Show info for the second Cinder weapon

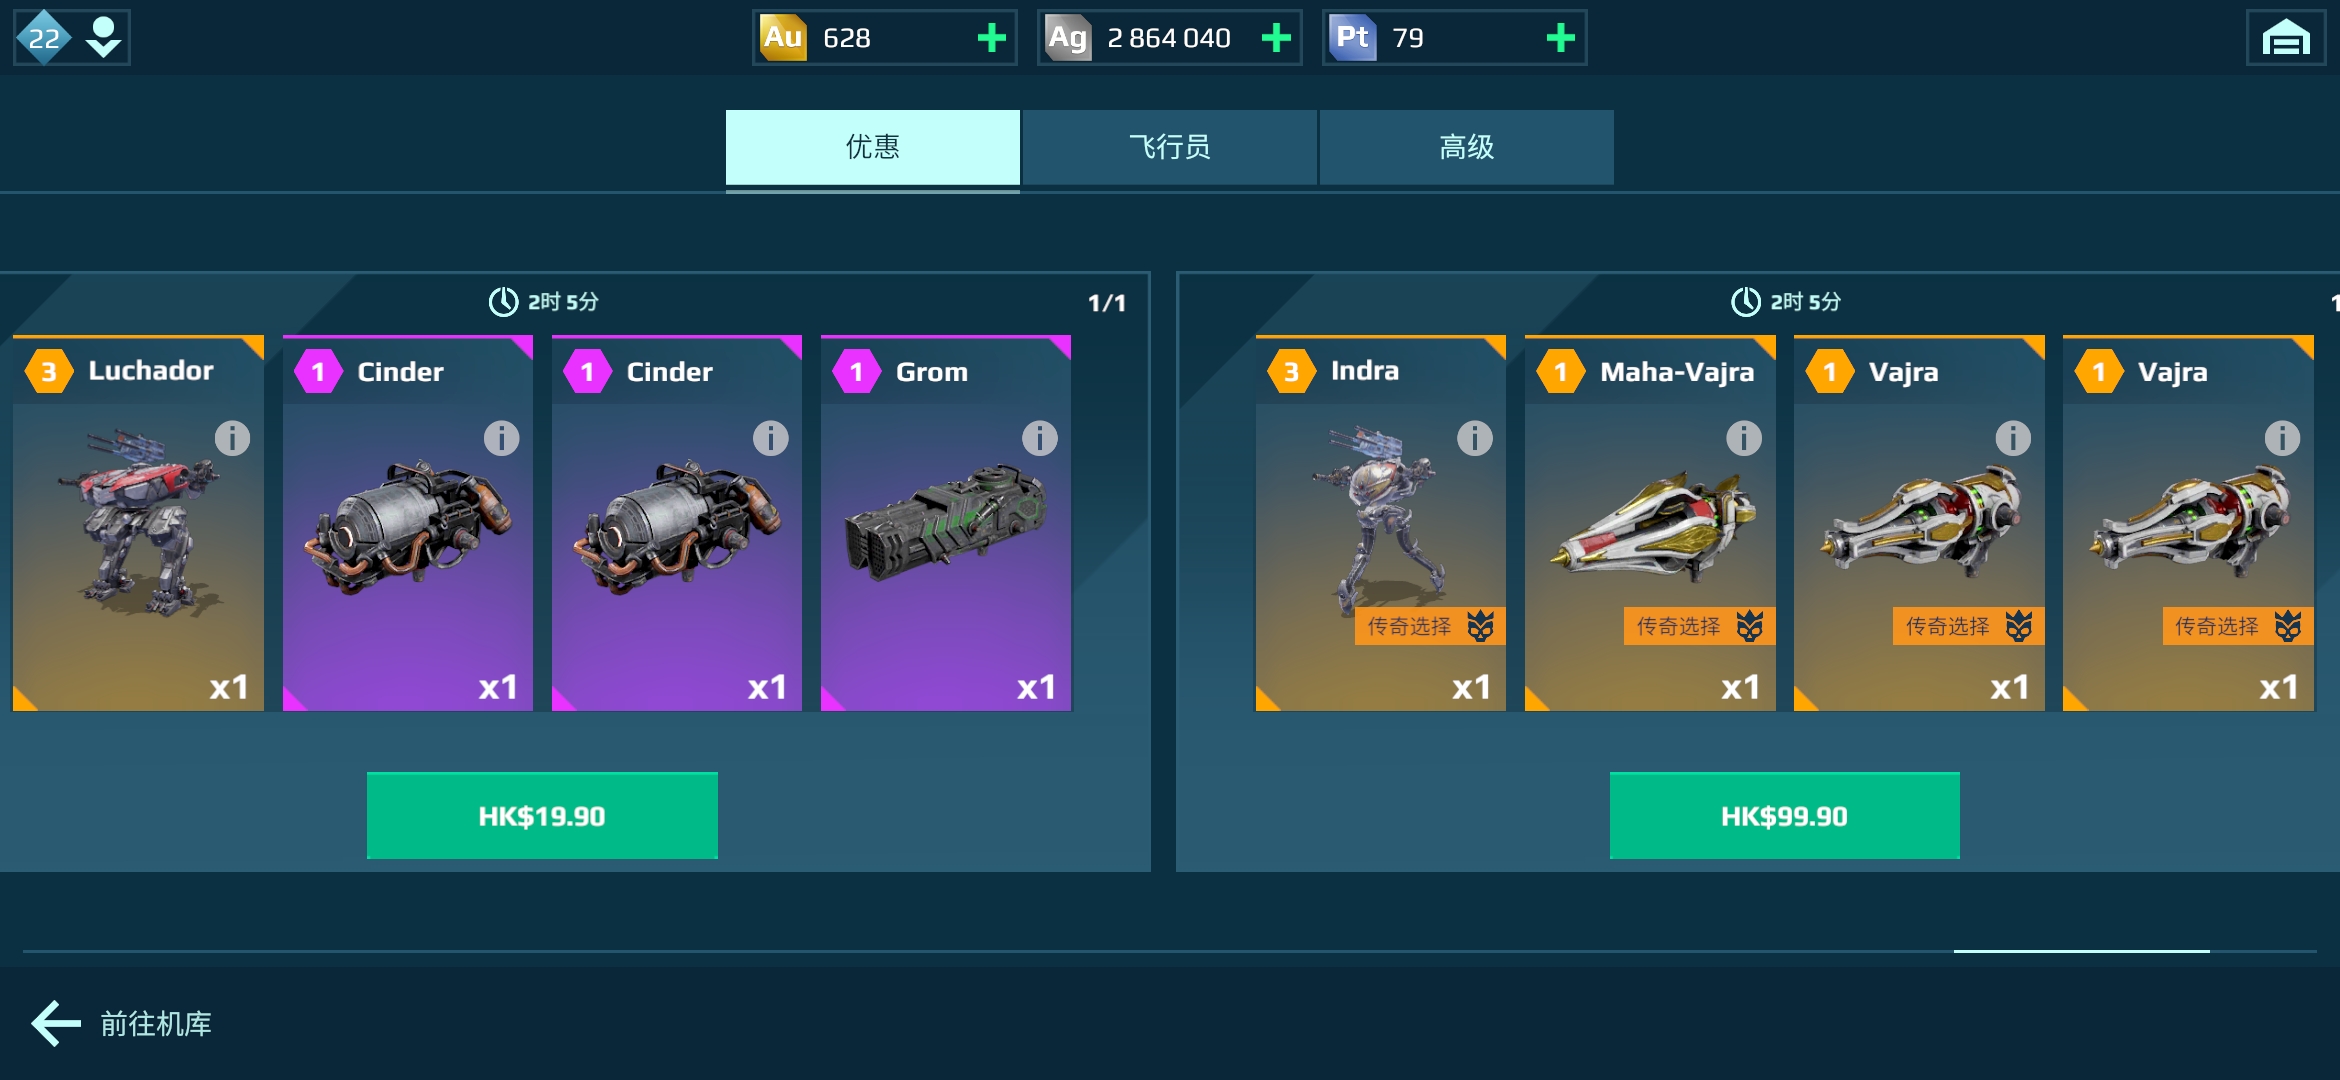tap(771, 438)
